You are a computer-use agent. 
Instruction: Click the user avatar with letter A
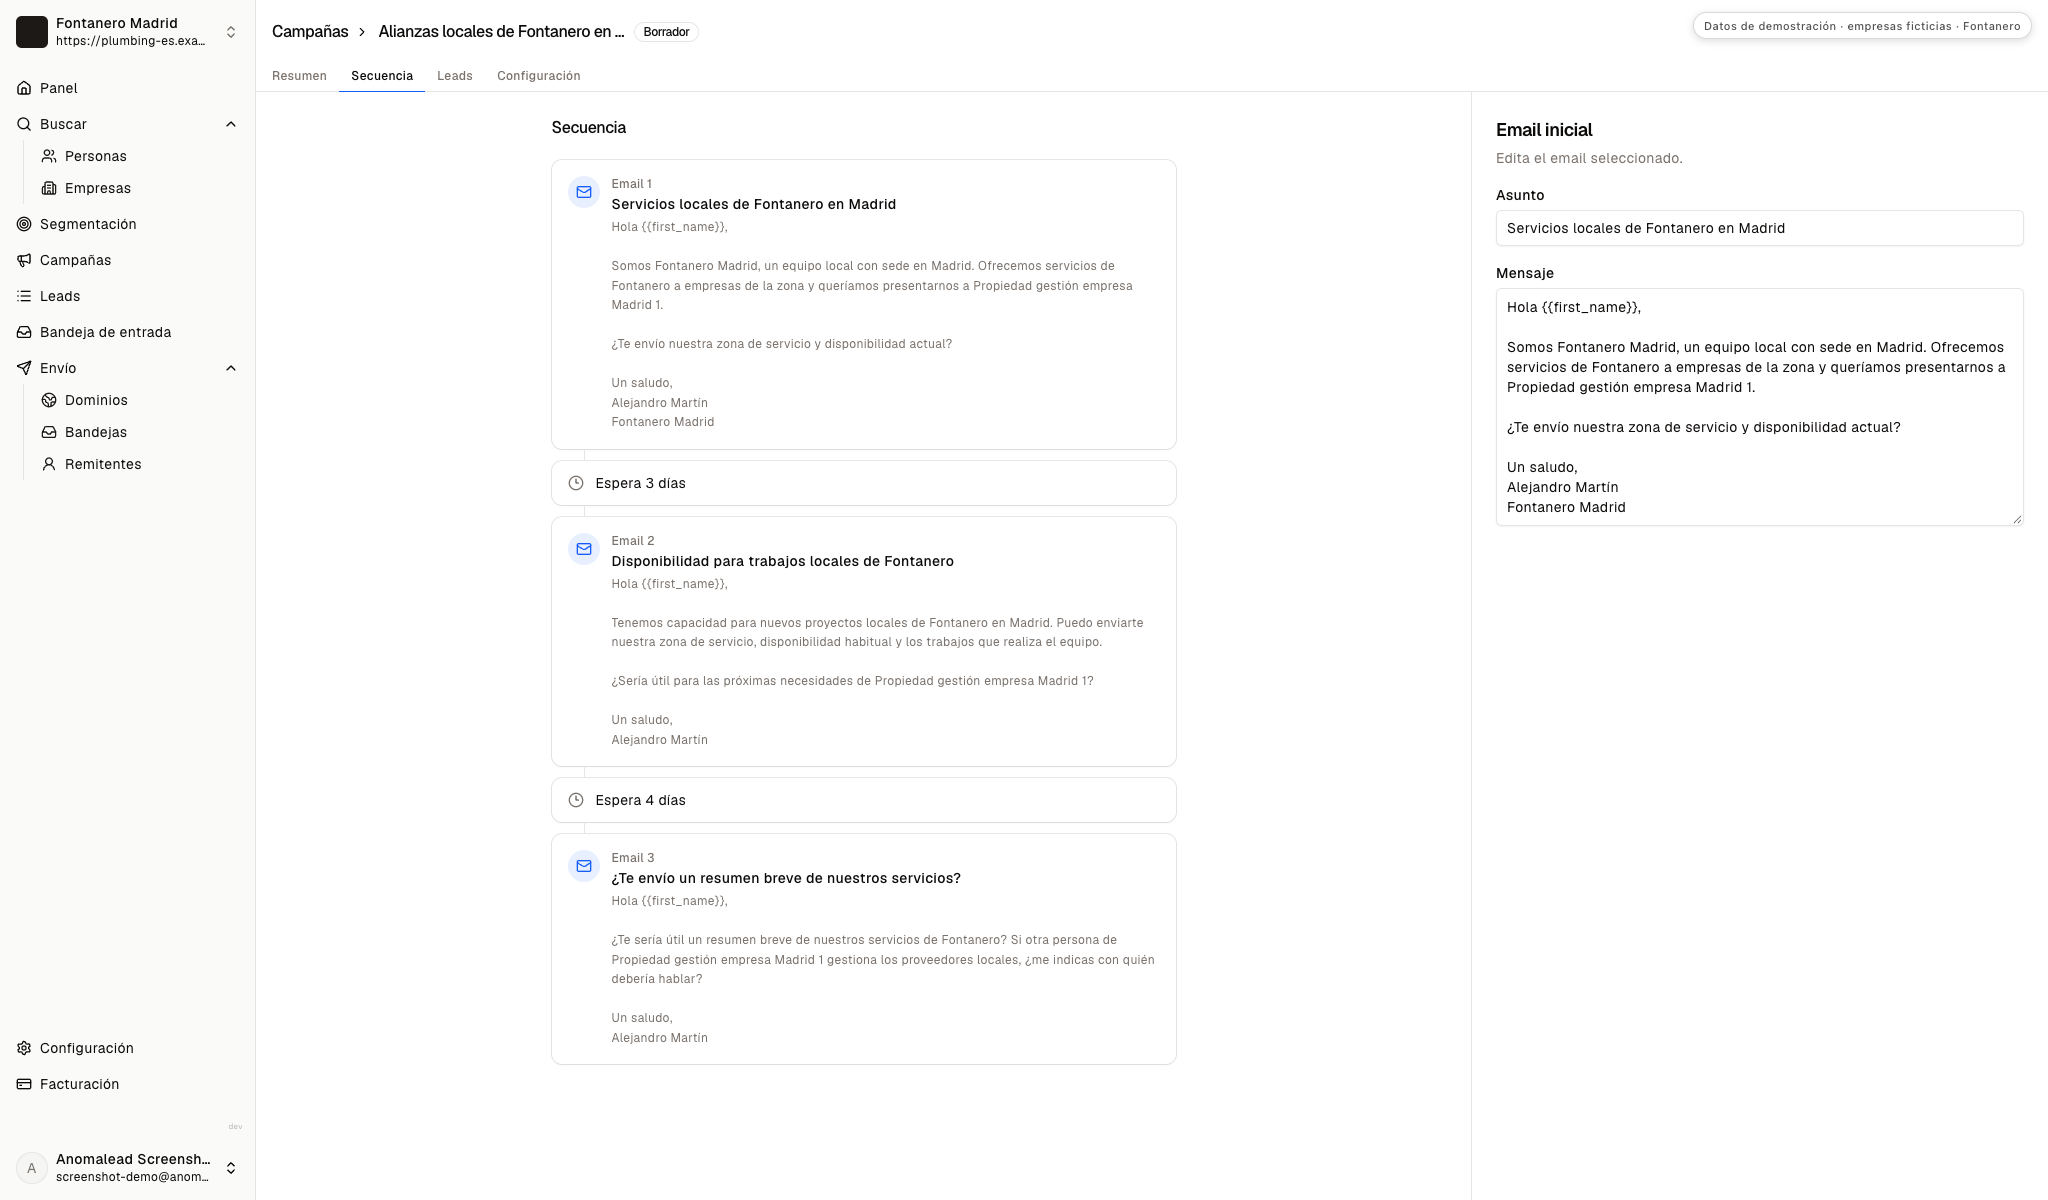(x=32, y=1168)
